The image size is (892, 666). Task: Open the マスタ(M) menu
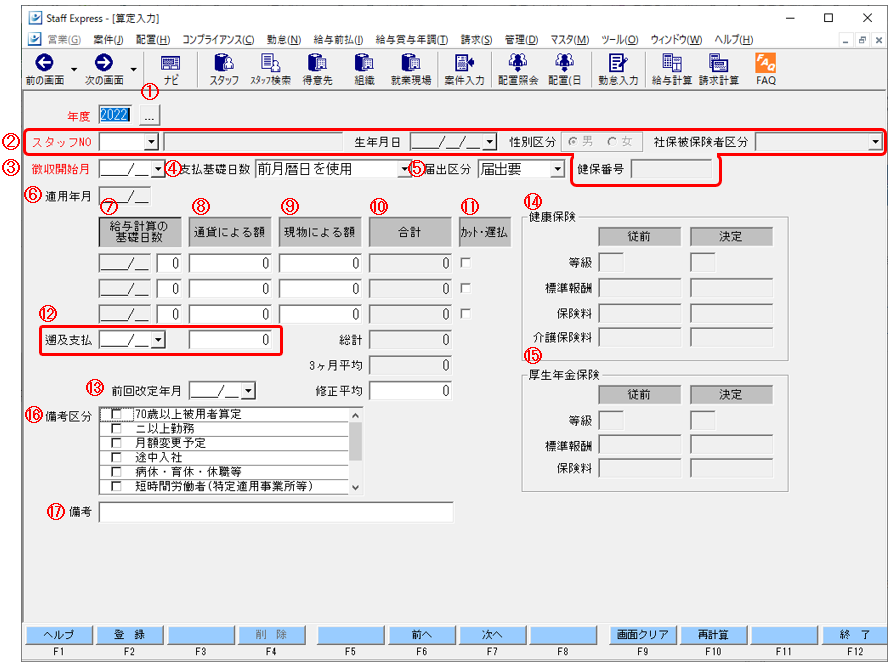[569, 40]
